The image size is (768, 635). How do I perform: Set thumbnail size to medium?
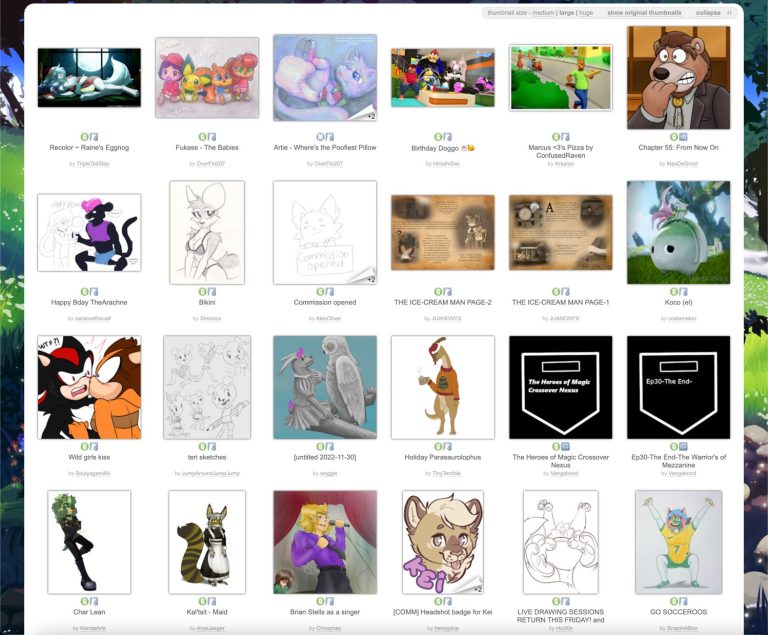[543, 13]
